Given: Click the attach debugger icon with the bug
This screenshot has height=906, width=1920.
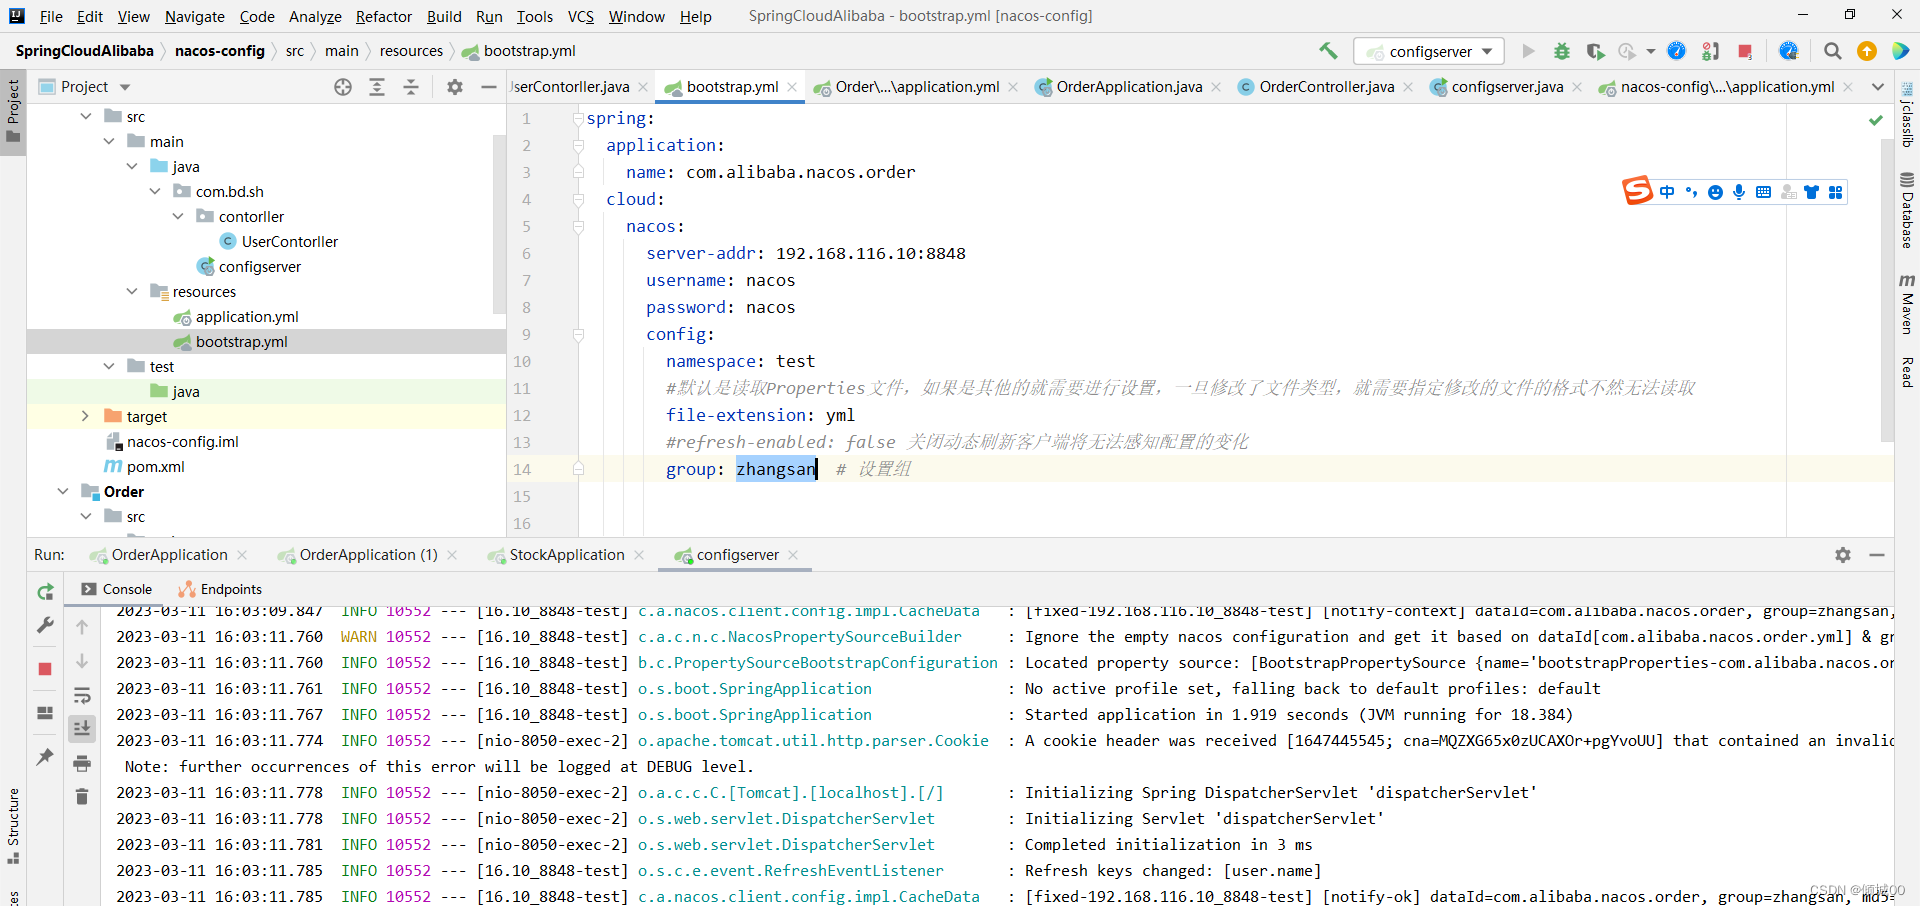Looking at the screenshot, I should tap(1711, 51).
